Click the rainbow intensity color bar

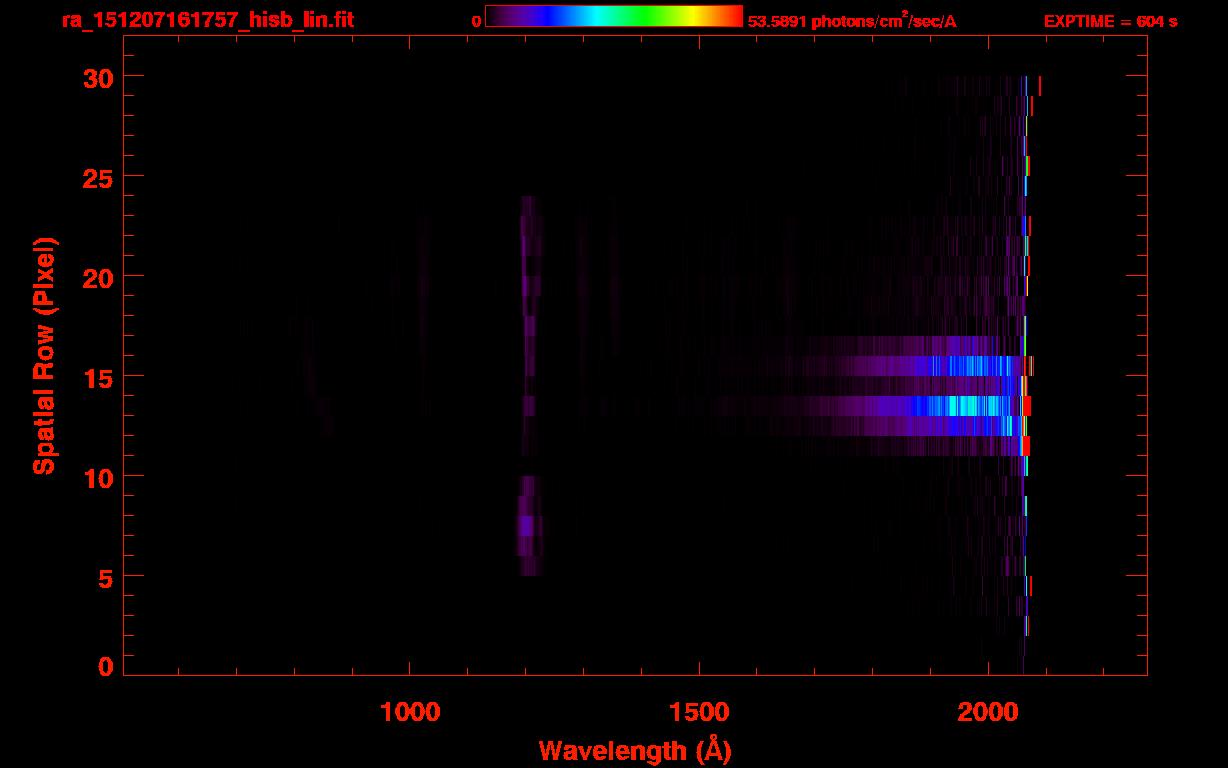pyautogui.click(x=614, y=17)
